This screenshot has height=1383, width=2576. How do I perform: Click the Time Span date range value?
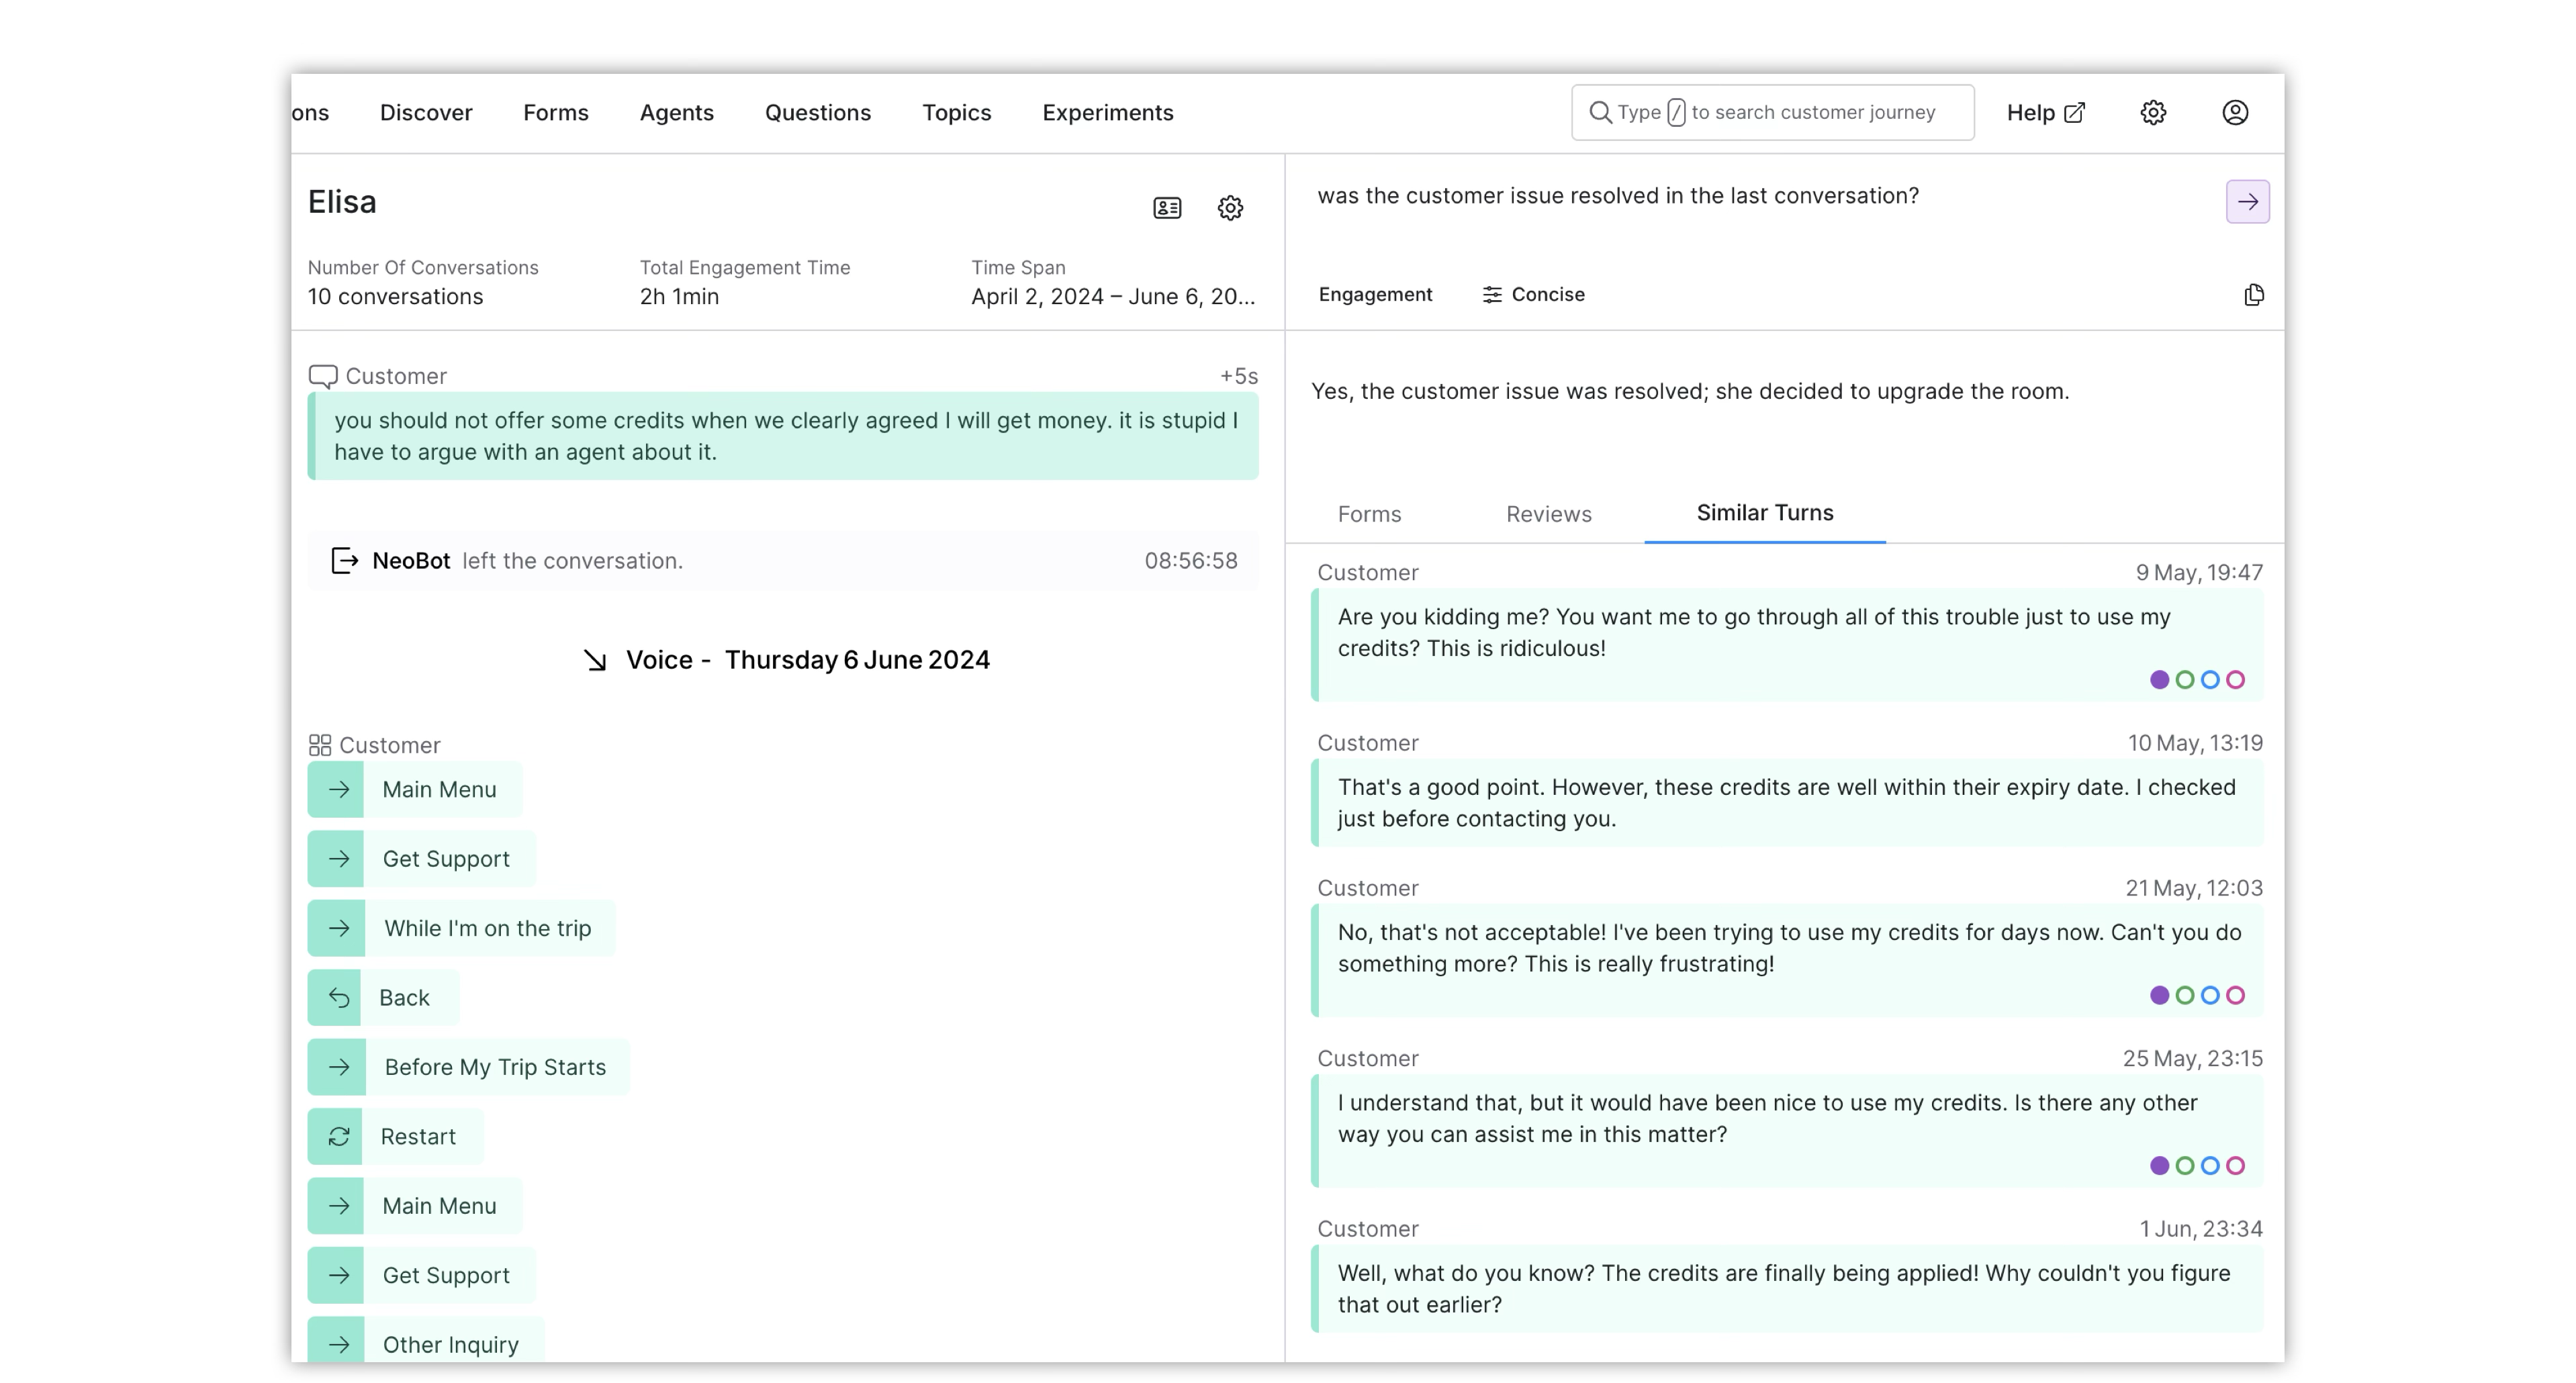point(1113,297)
